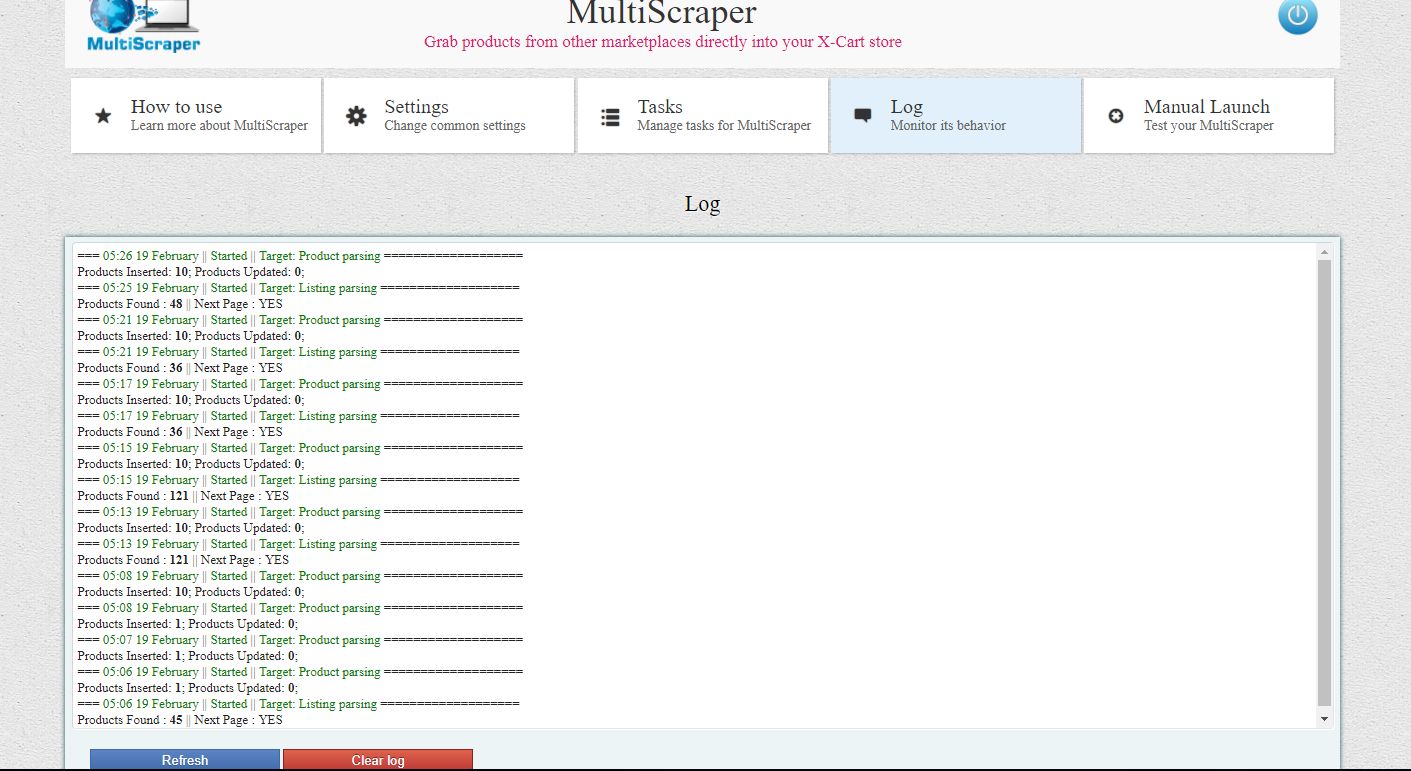The width and height of the screenshot is (1411, 771).
Task: Click the log scrollbar down arrow
Action: pyautogui.click(x=1325, y=718)
